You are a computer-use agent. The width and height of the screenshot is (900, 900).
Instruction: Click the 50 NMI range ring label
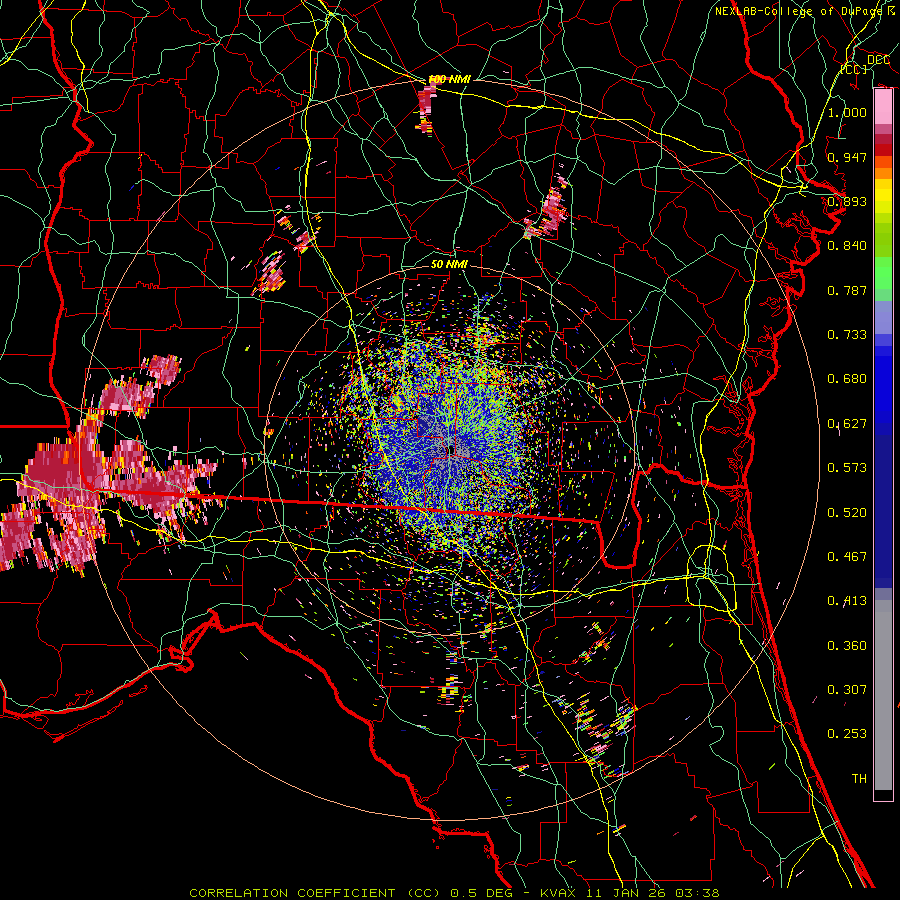449,264
